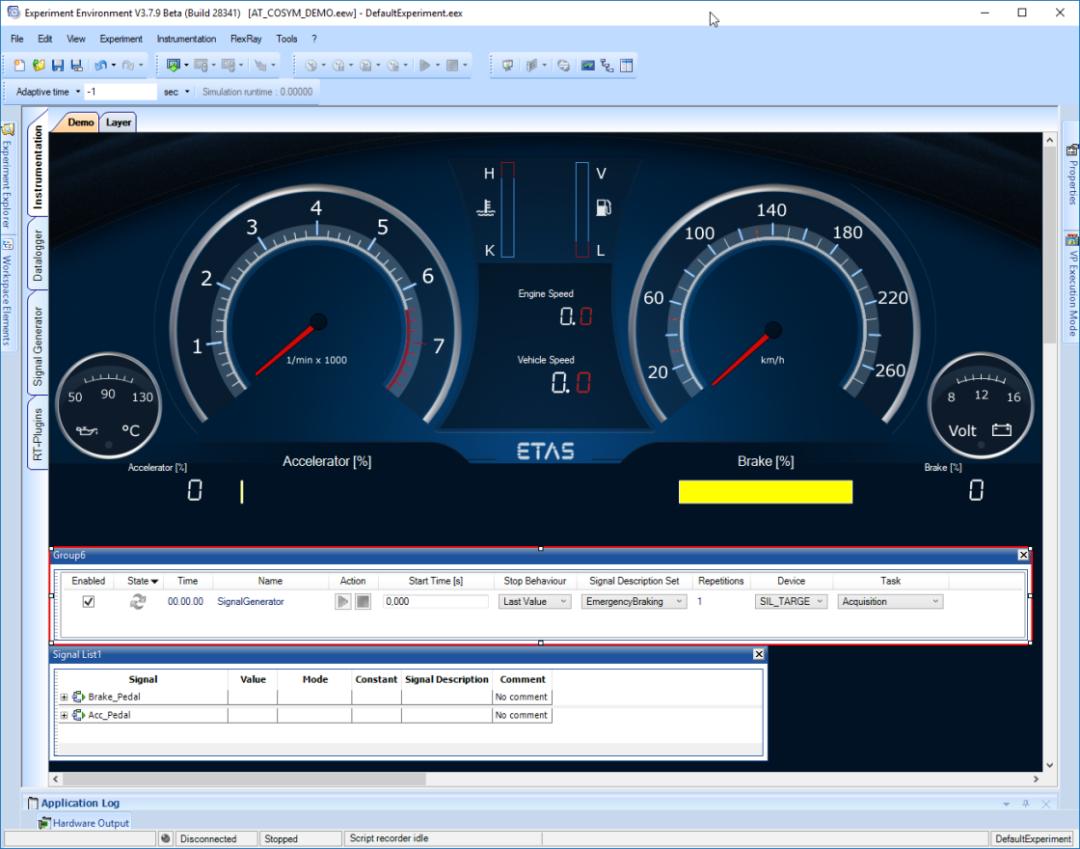Click the Open file folder icon
The image size is (1080, 849).
[38, 66]
